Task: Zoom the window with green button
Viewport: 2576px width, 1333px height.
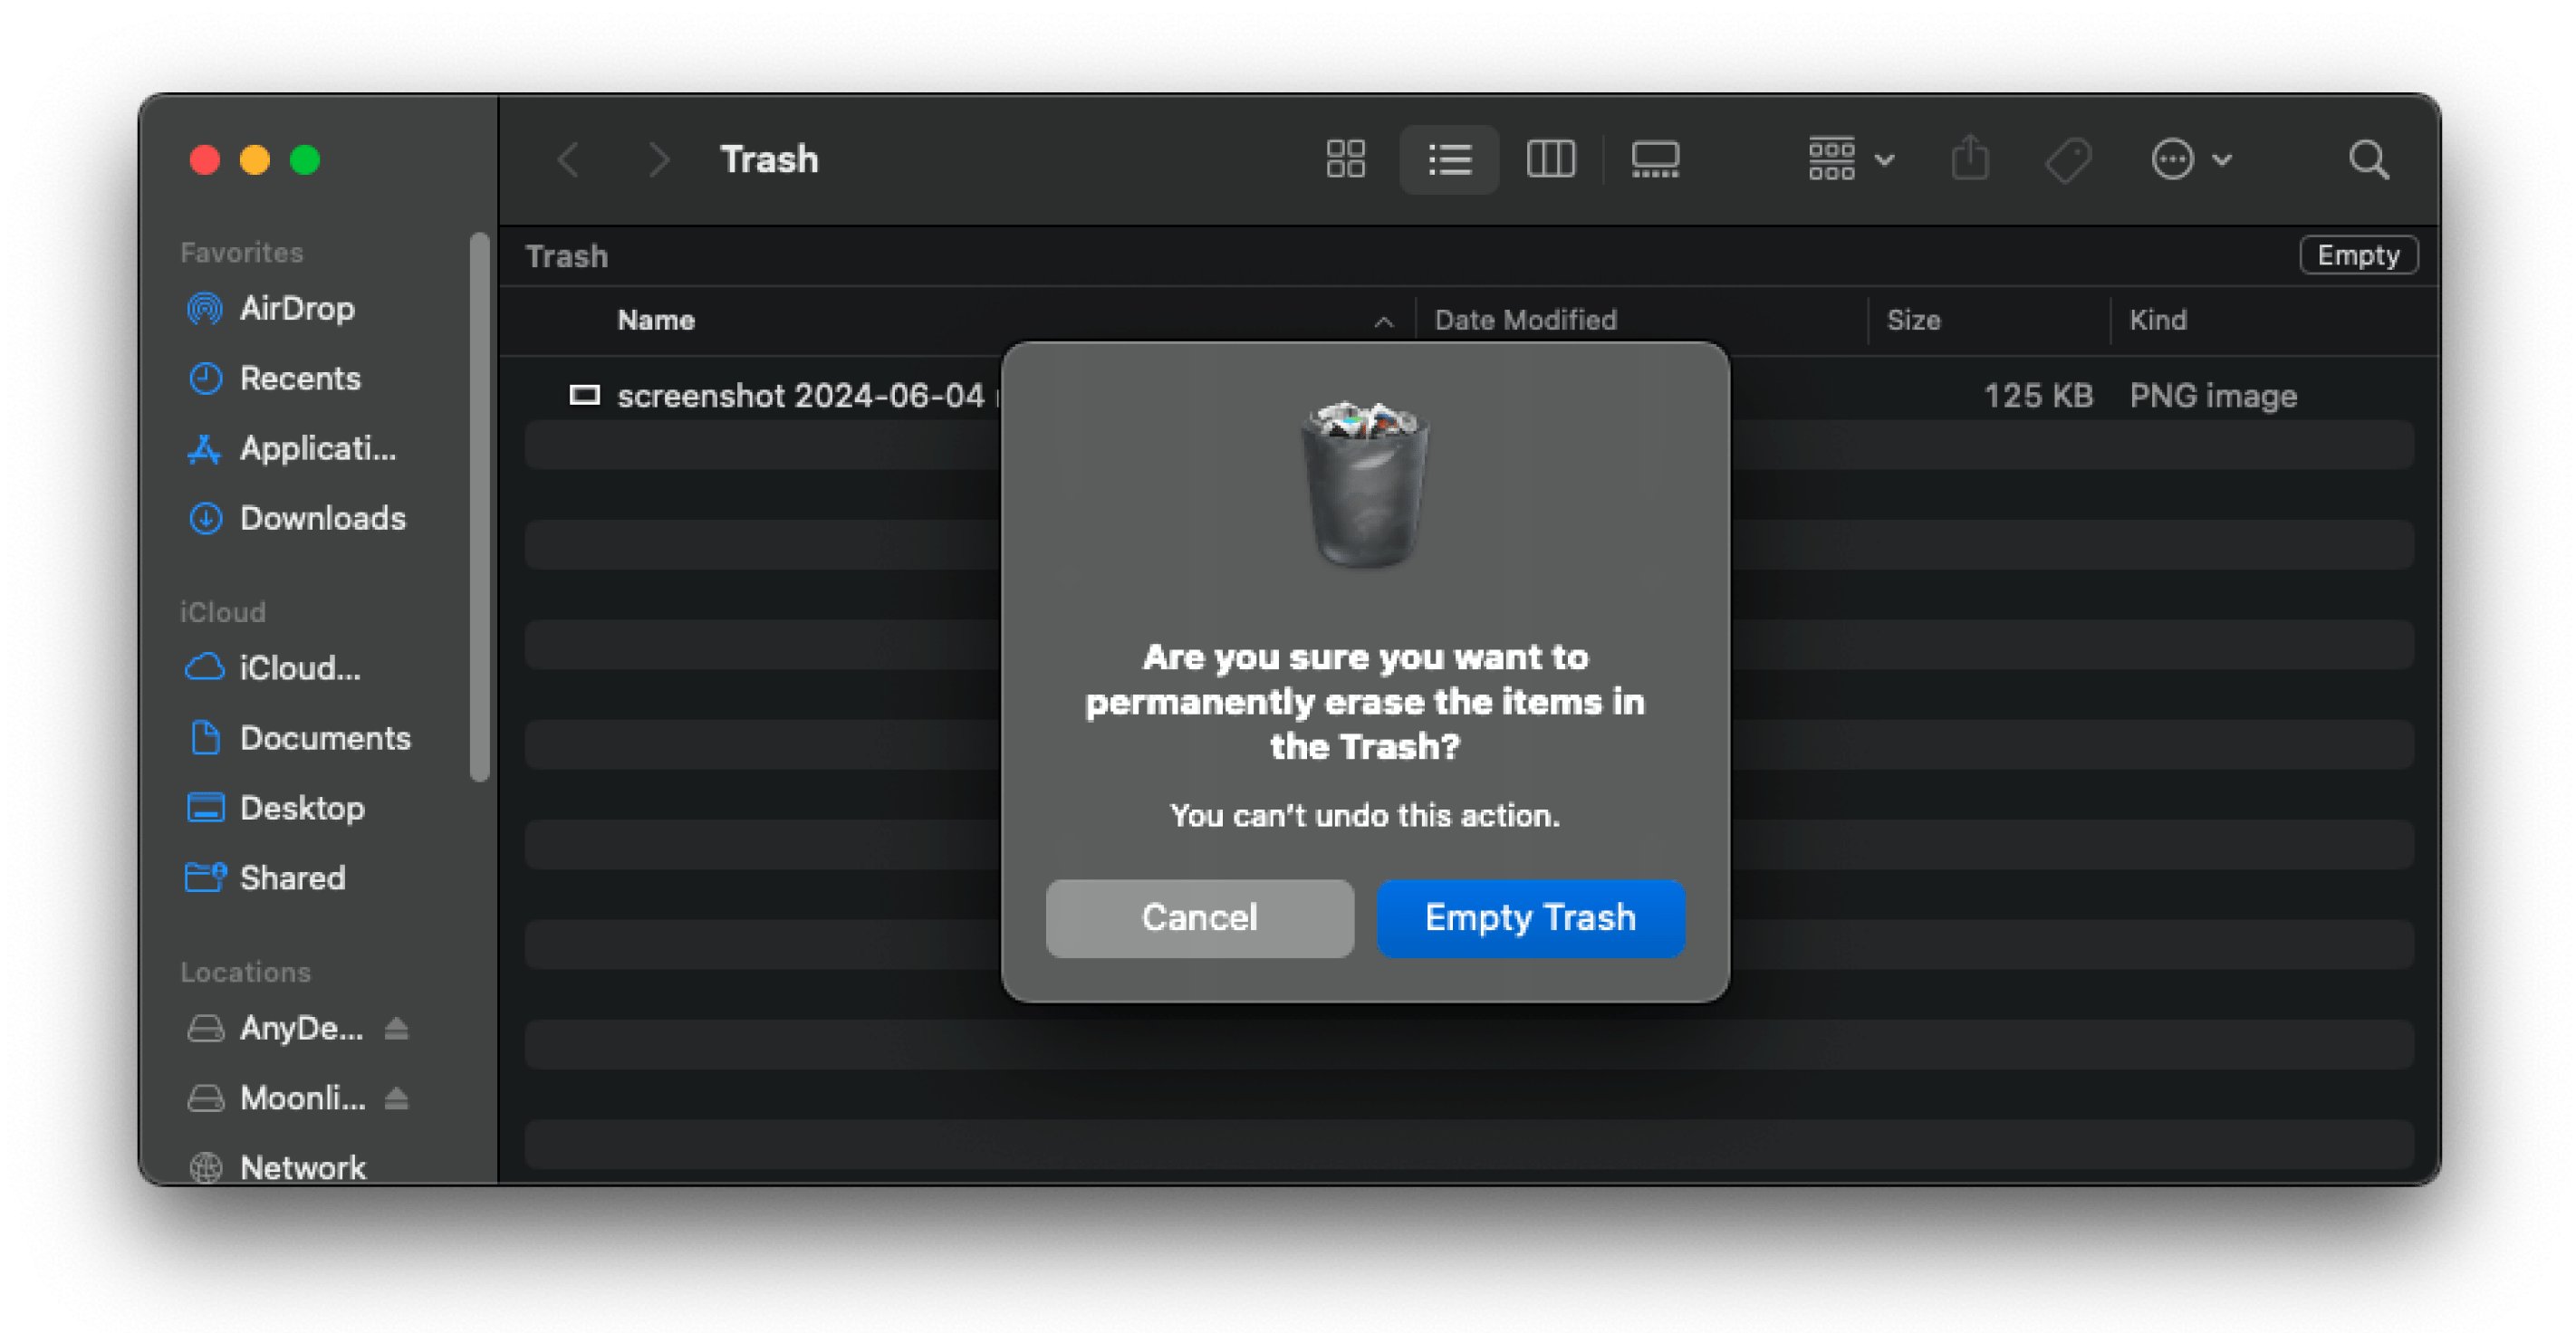Action: [305, 160]
